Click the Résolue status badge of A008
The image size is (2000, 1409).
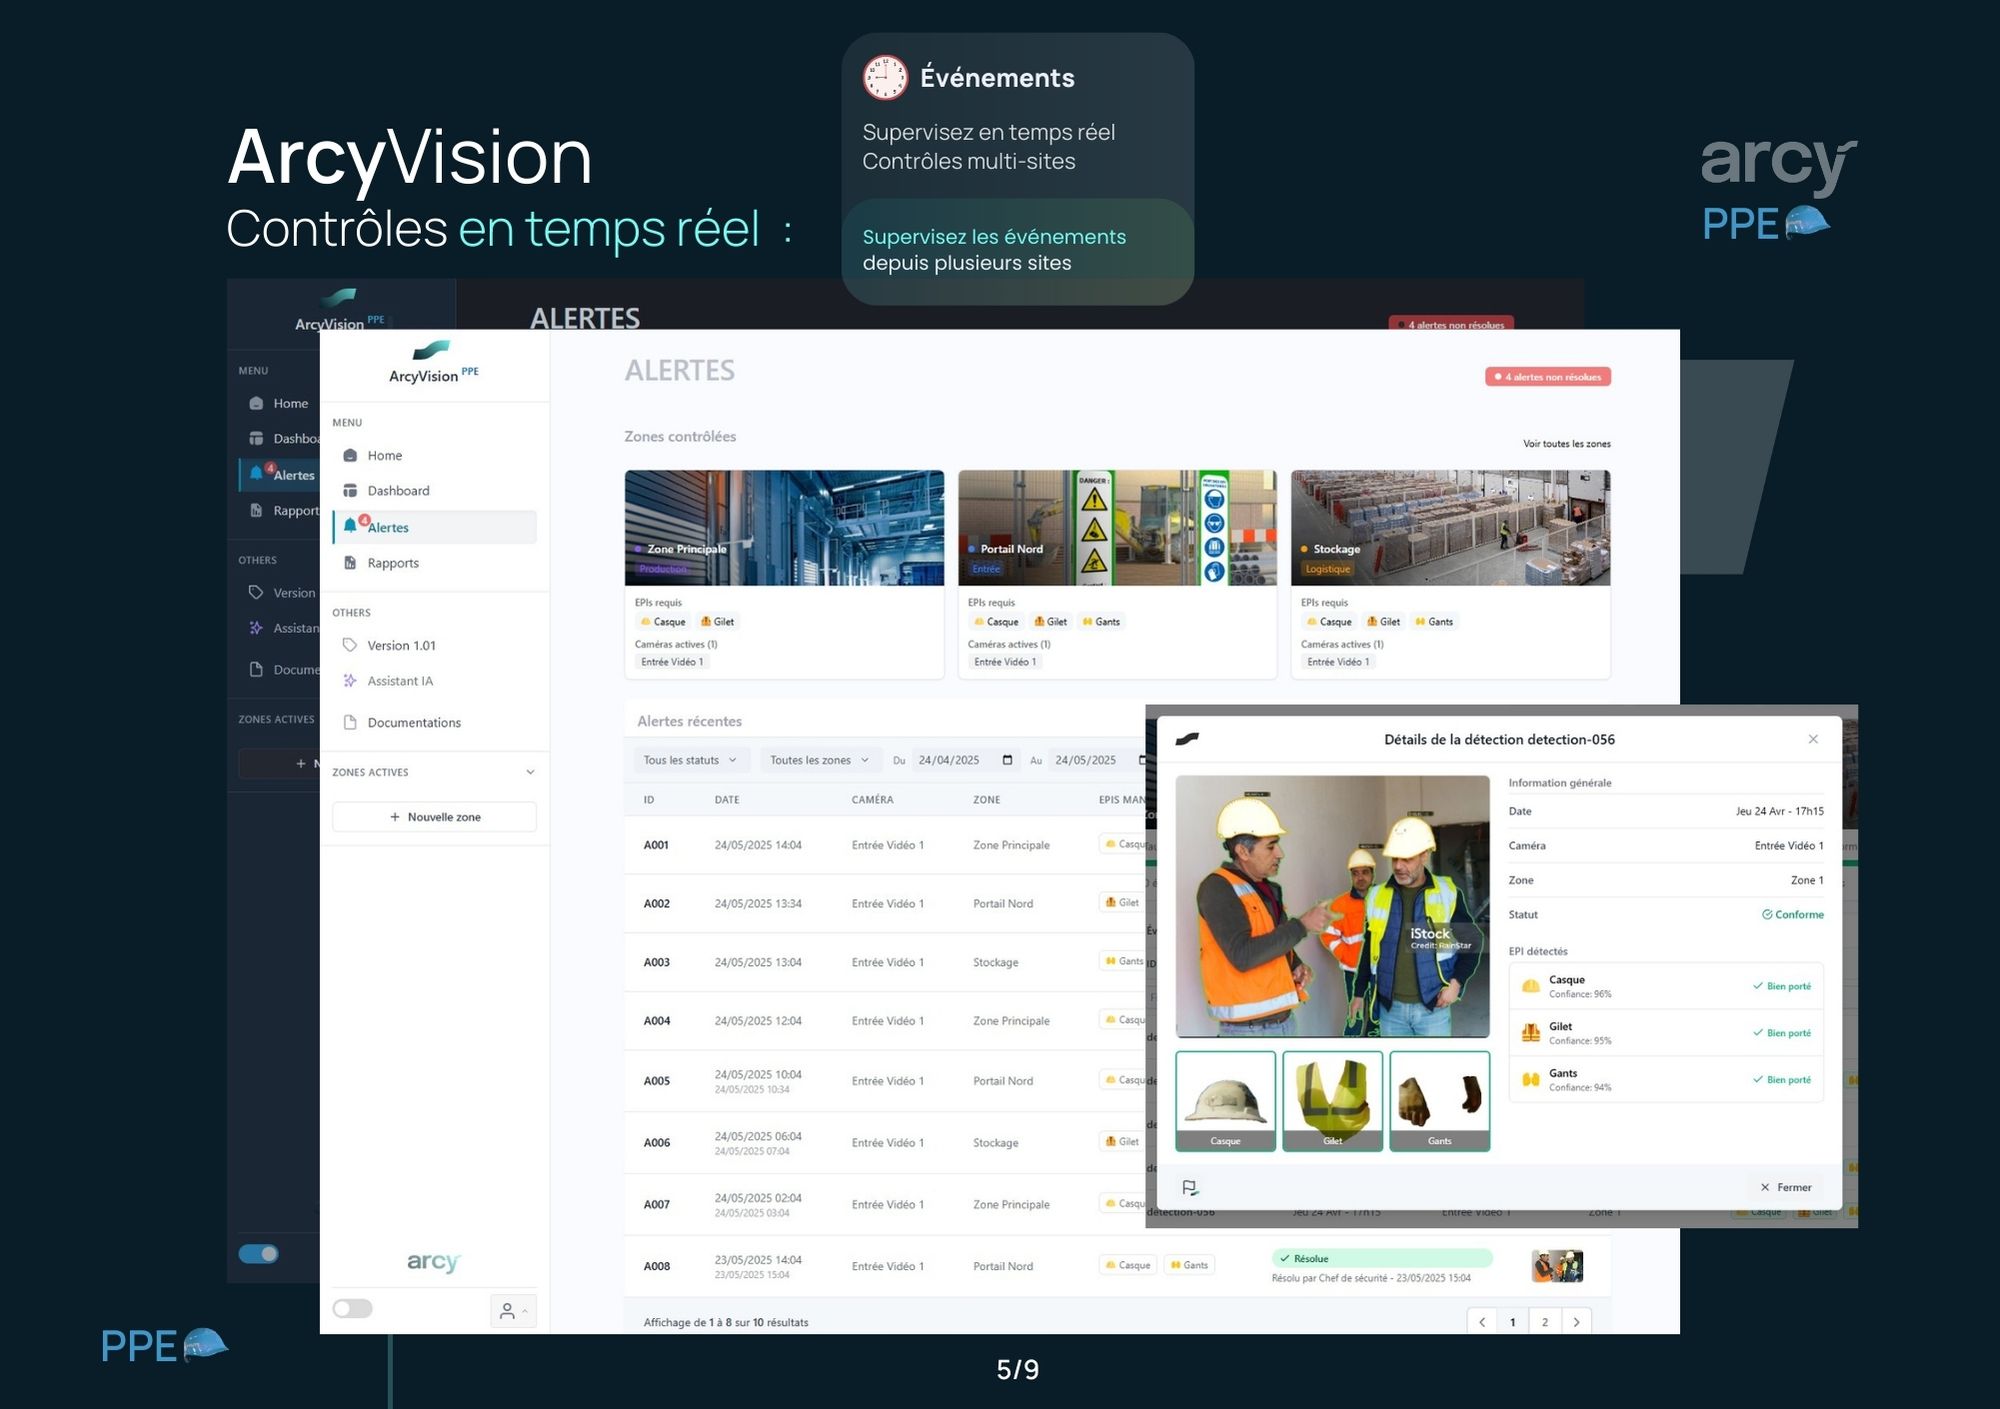point(1382,1258)
